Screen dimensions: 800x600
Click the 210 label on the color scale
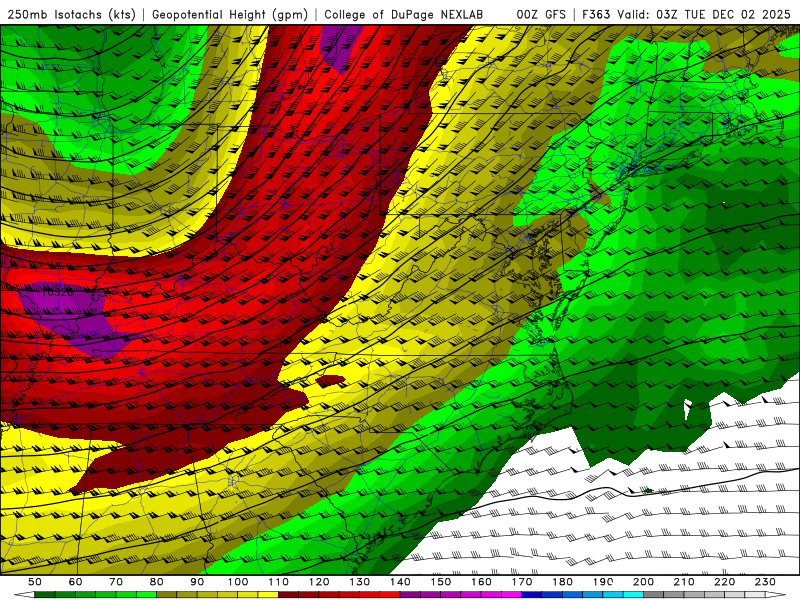pyautogui.click(x=684, y=582)
